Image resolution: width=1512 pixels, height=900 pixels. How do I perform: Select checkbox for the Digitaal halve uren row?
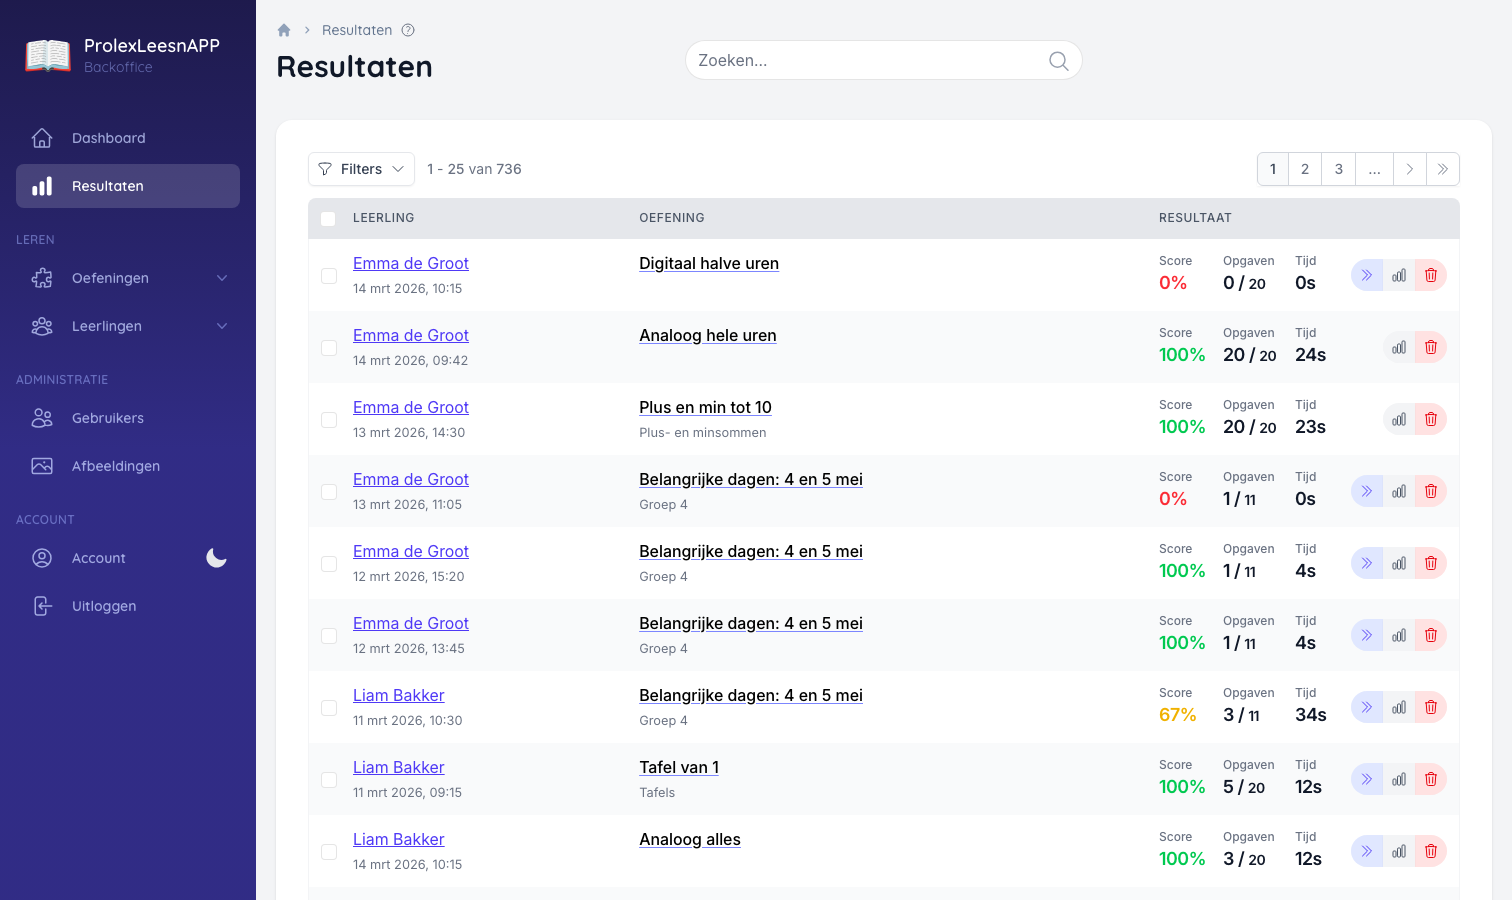pos(329,276)
